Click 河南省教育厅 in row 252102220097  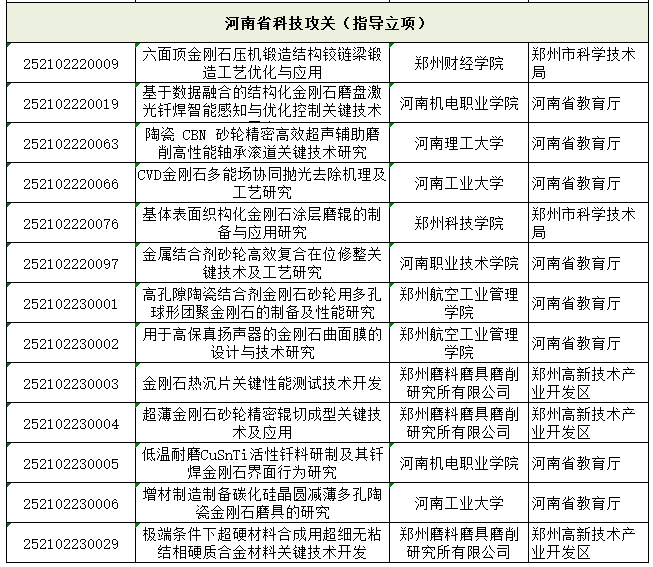tap(576, 263)
